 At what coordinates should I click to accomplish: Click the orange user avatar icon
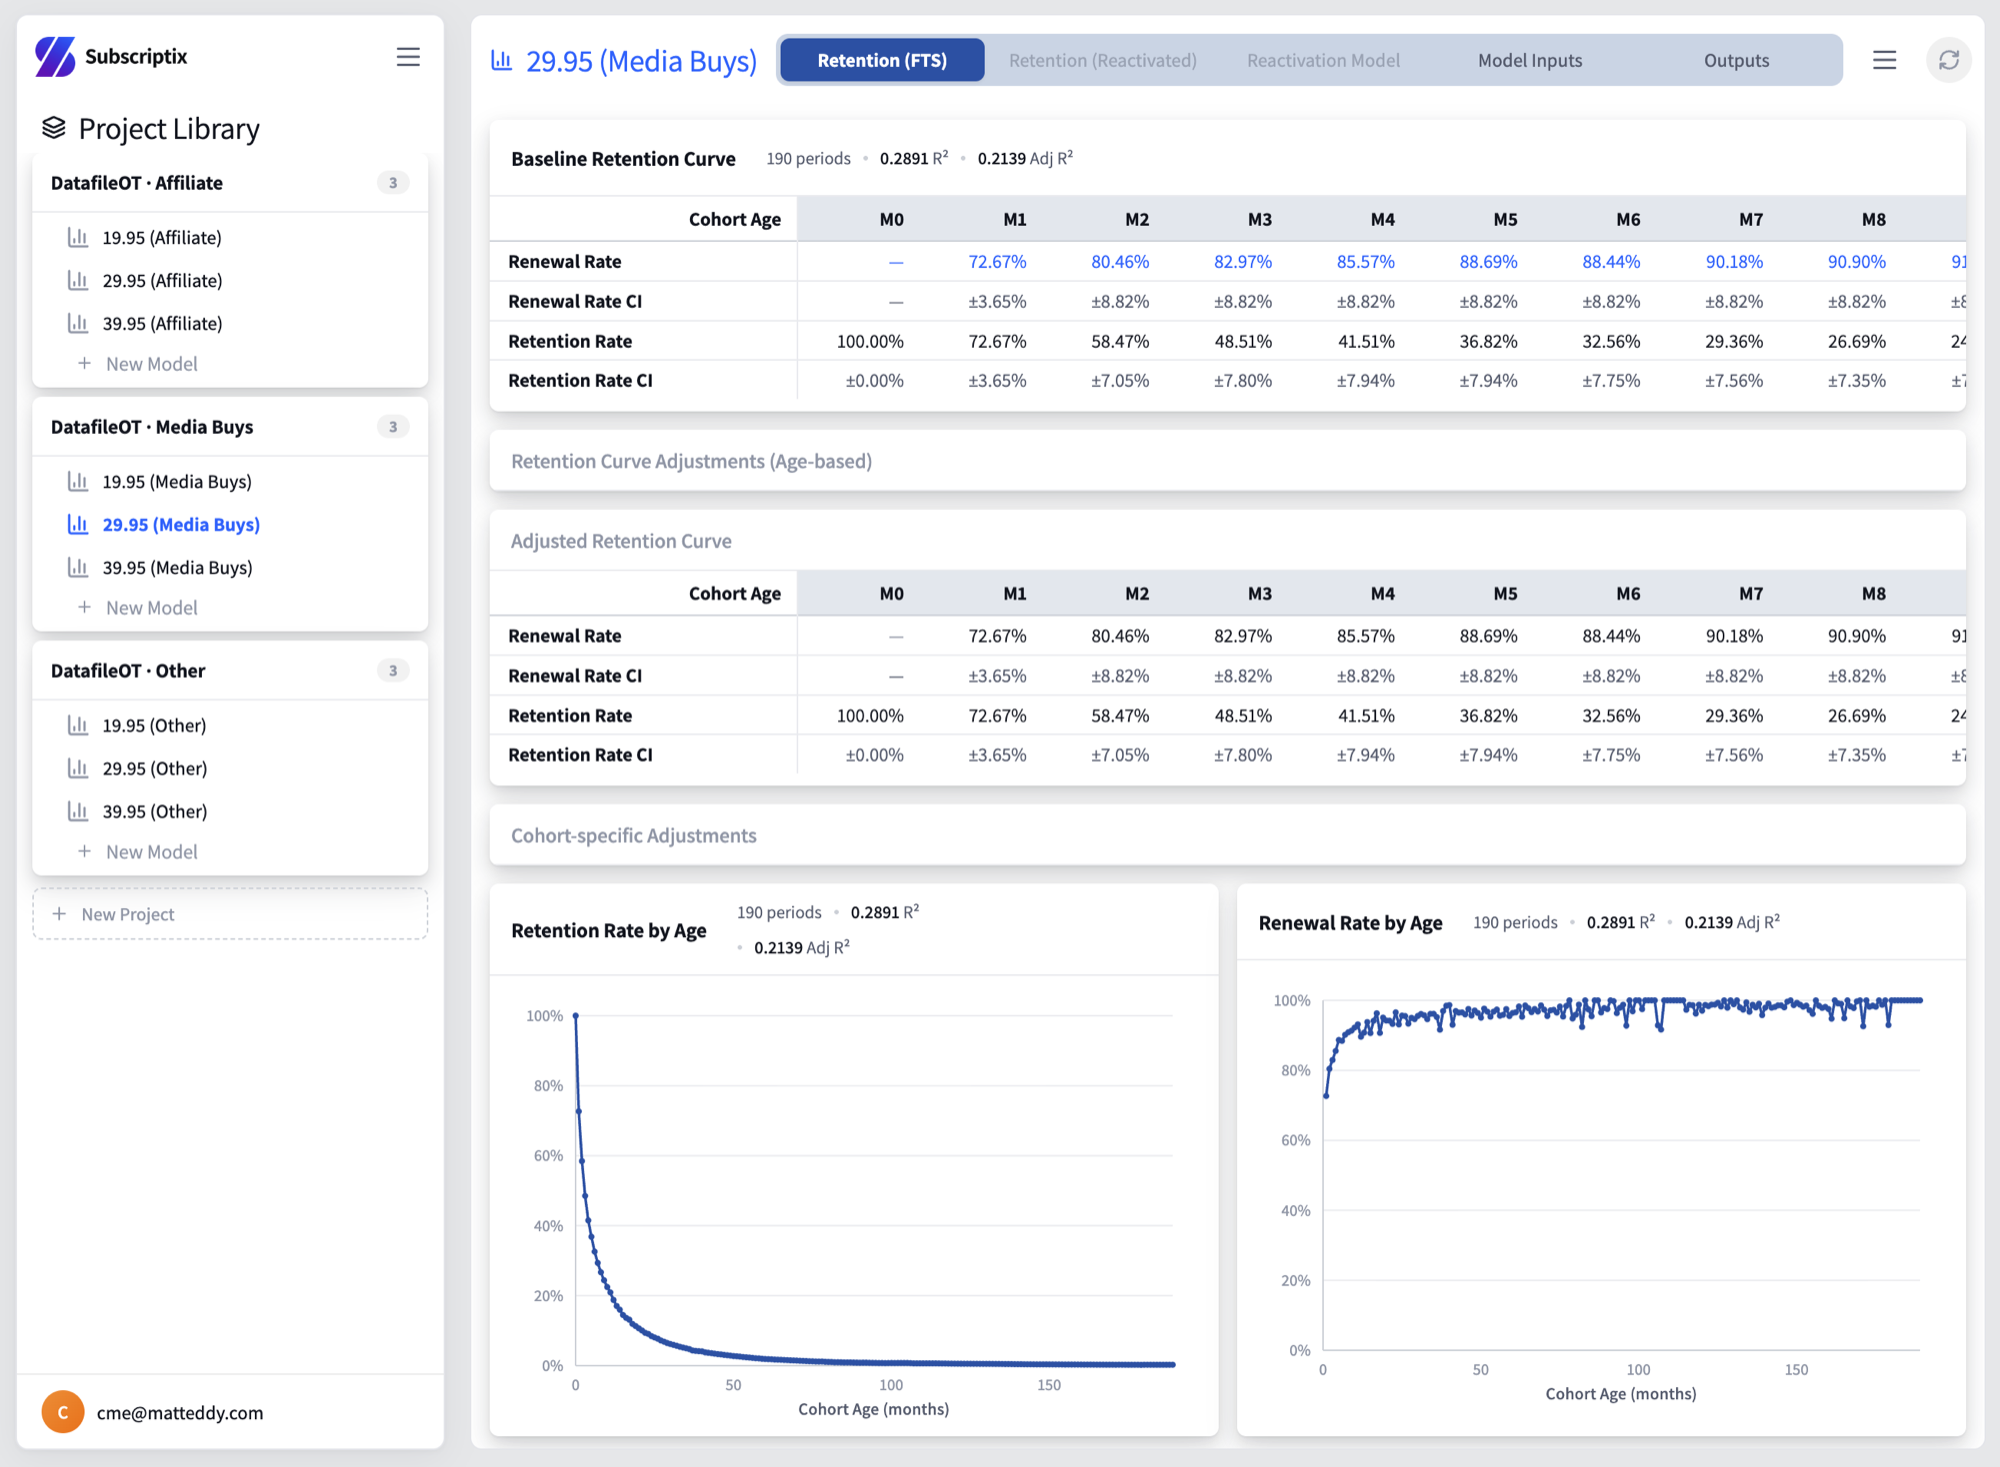(x=63, y=1412)
